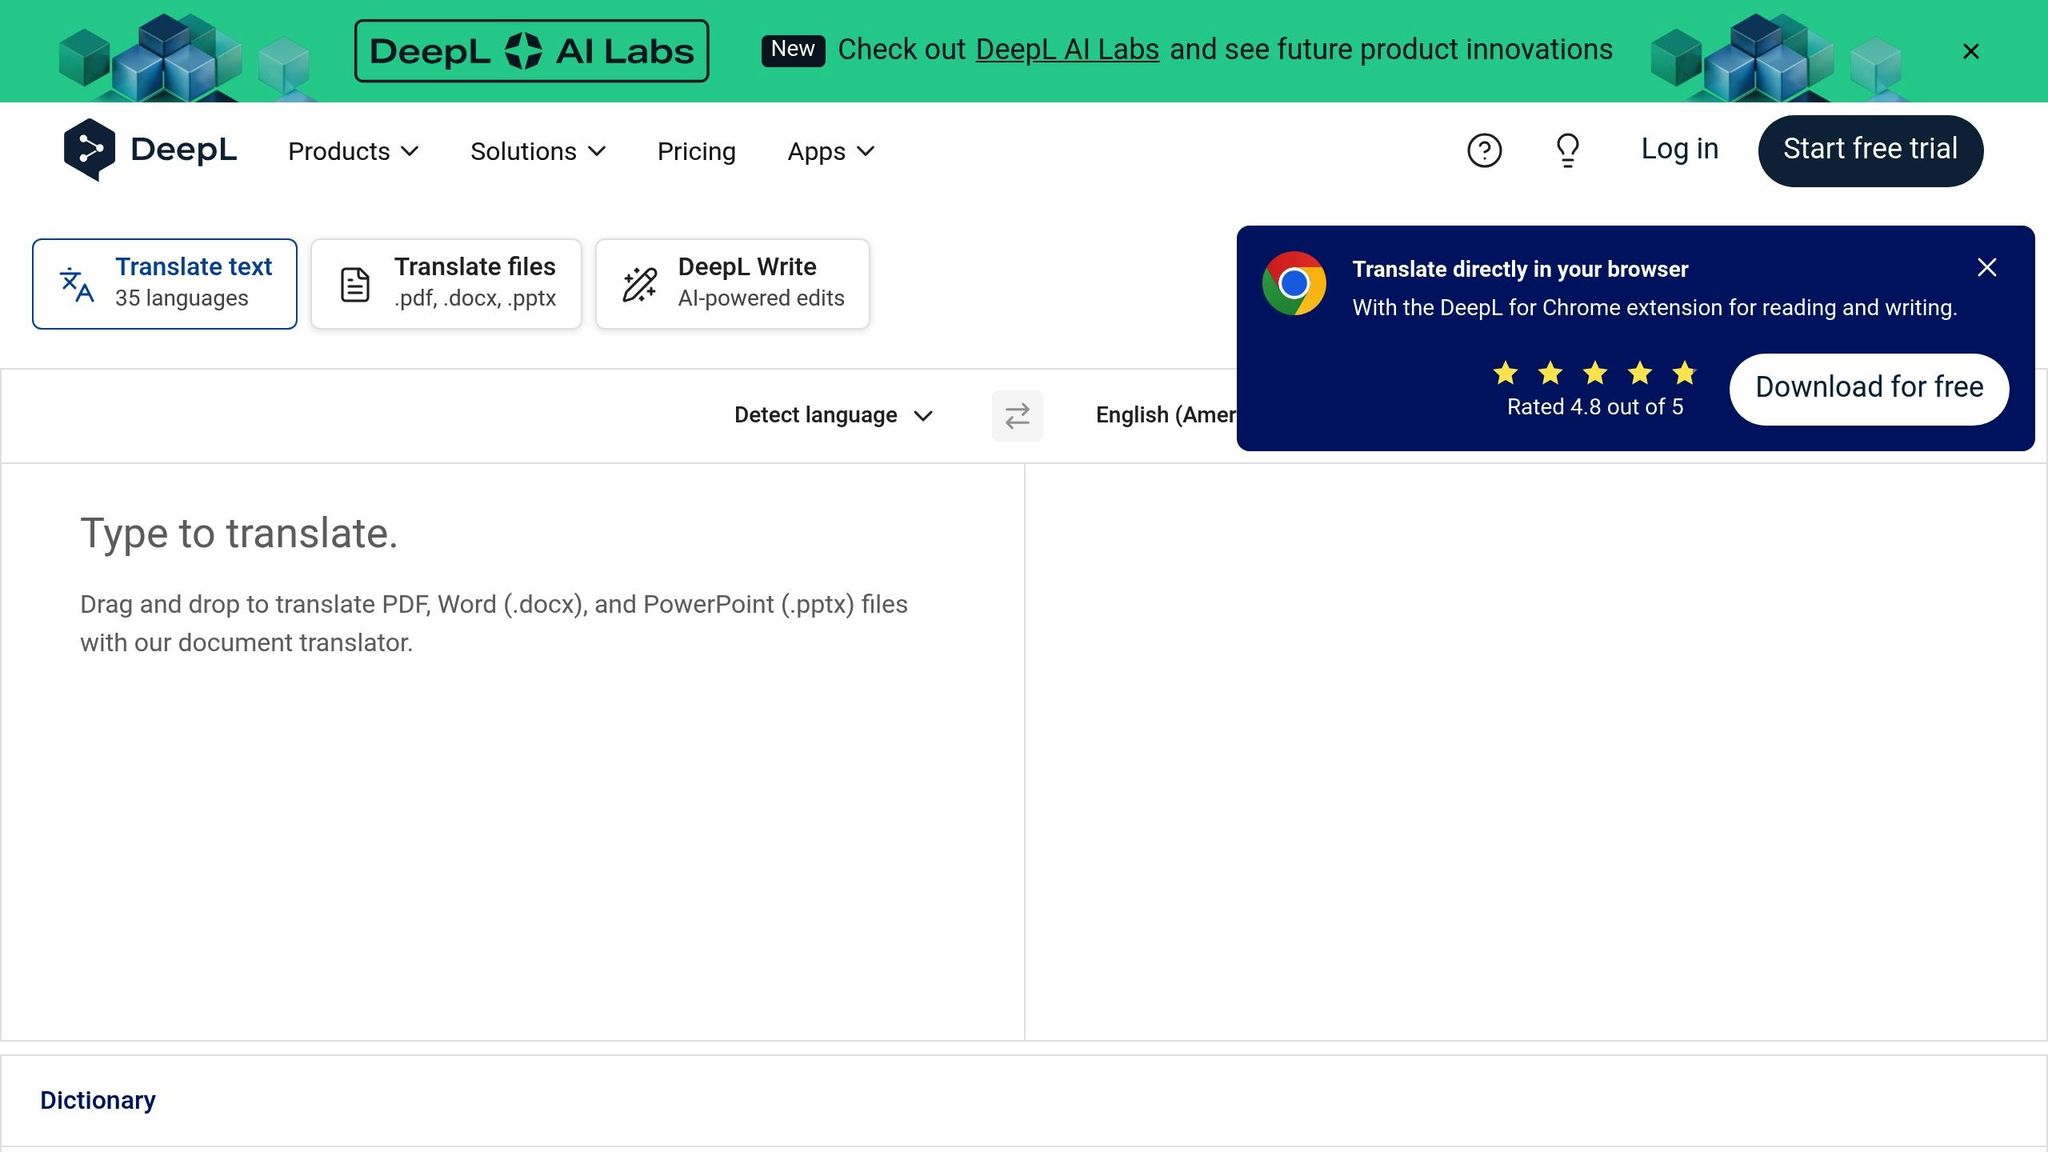The height and width of the screenshot is (1152, 2048).
Task: Click the Translate directly in your browser heading
Action: pos(1520,269)
